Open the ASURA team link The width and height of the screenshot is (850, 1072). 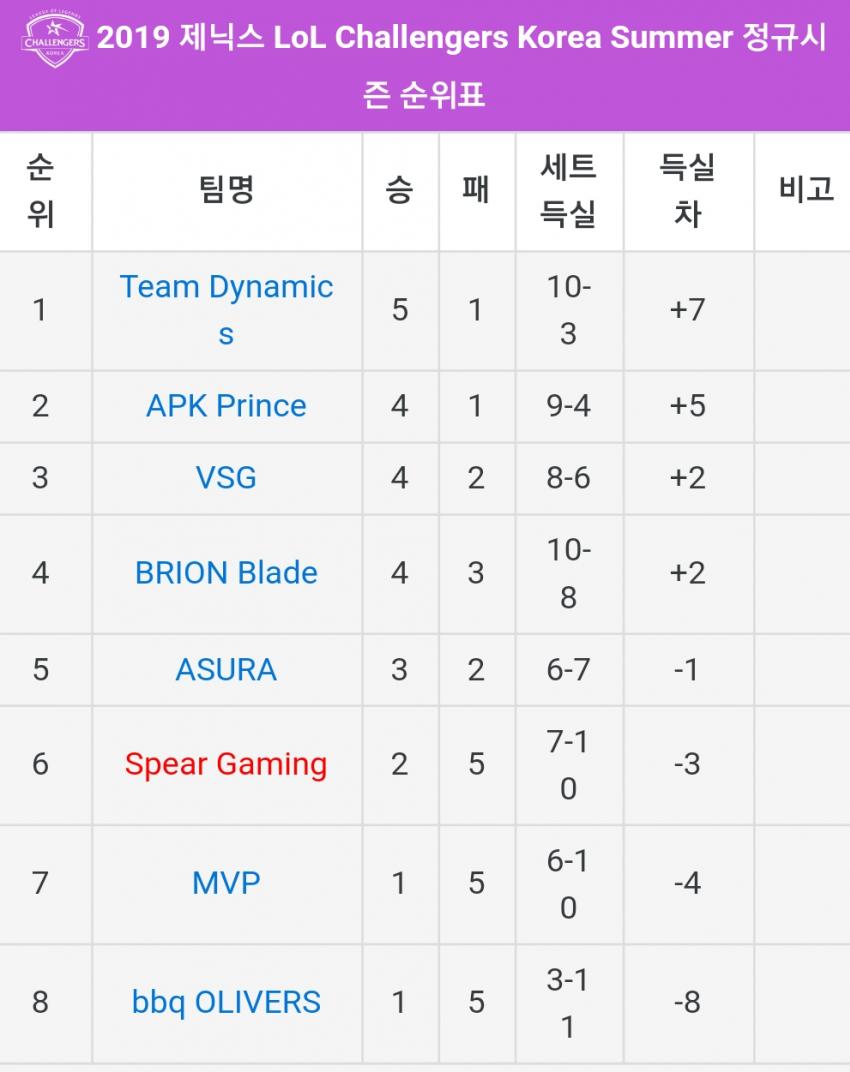pos(226,669)
